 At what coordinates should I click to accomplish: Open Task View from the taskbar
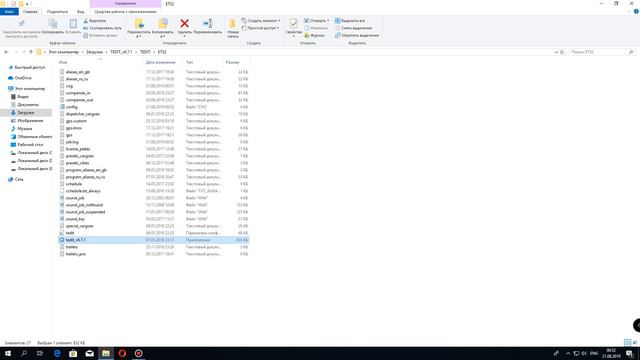tap(40, 353)
